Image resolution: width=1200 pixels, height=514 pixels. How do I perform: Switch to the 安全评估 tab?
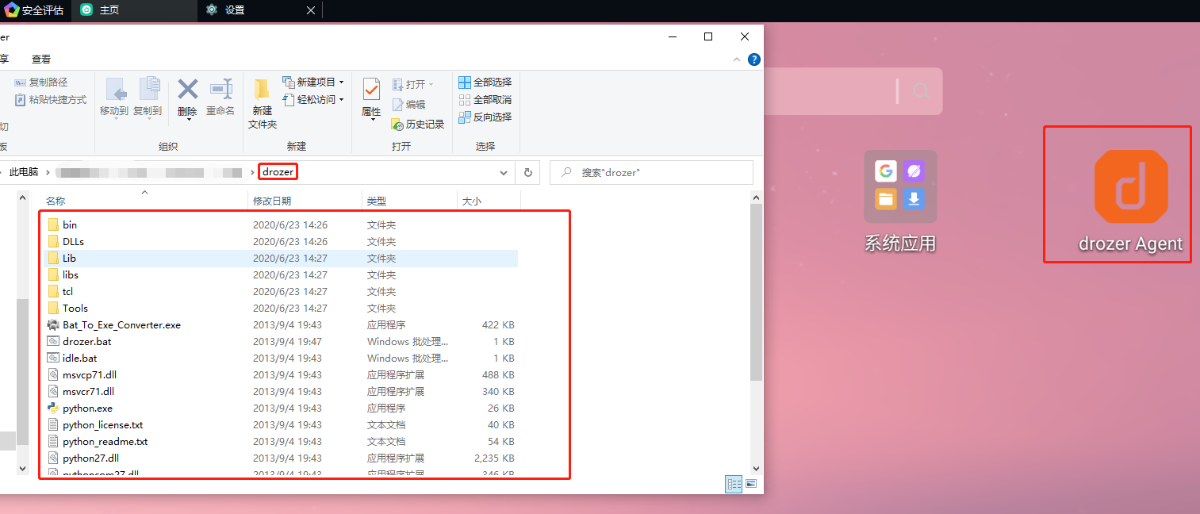[x=34, y=10]
